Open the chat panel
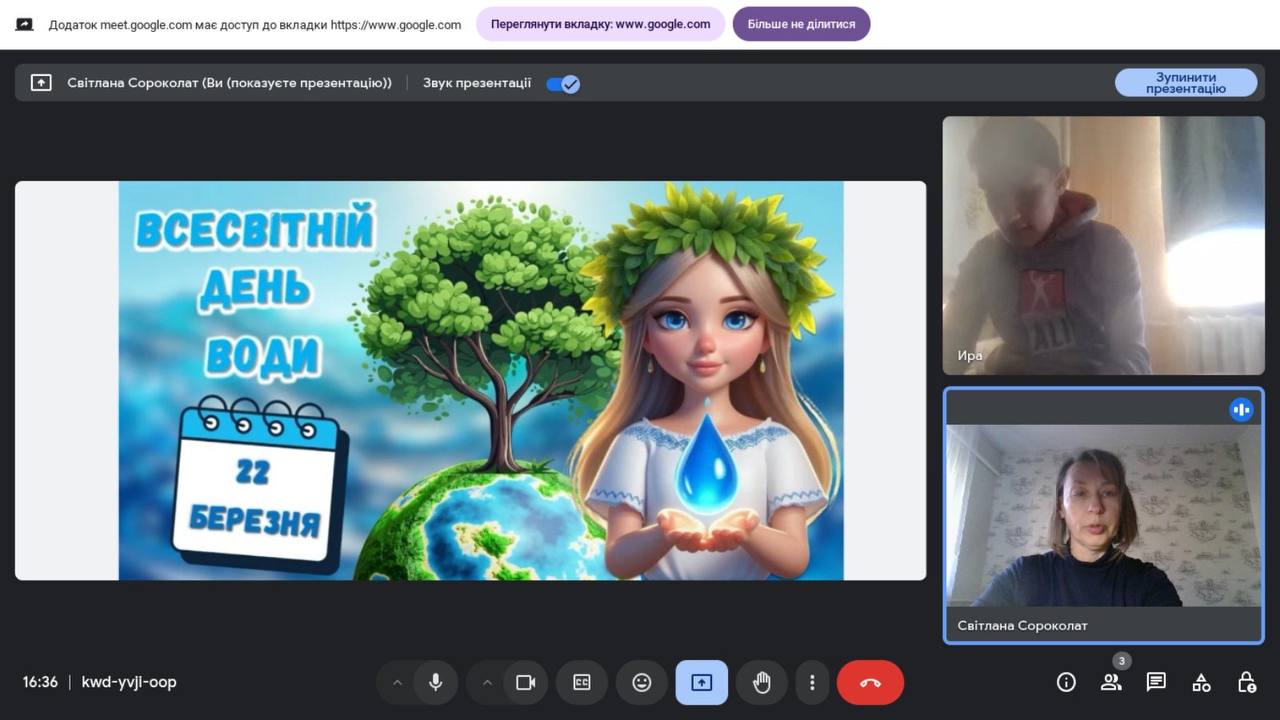1280x720 pixels. click(x=1156, y=682)
